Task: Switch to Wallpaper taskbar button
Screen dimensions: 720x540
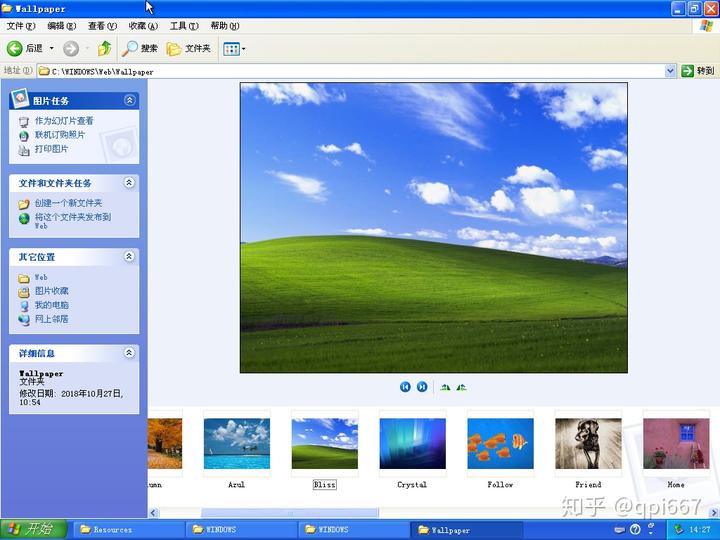Action: (x=466, y=529)
